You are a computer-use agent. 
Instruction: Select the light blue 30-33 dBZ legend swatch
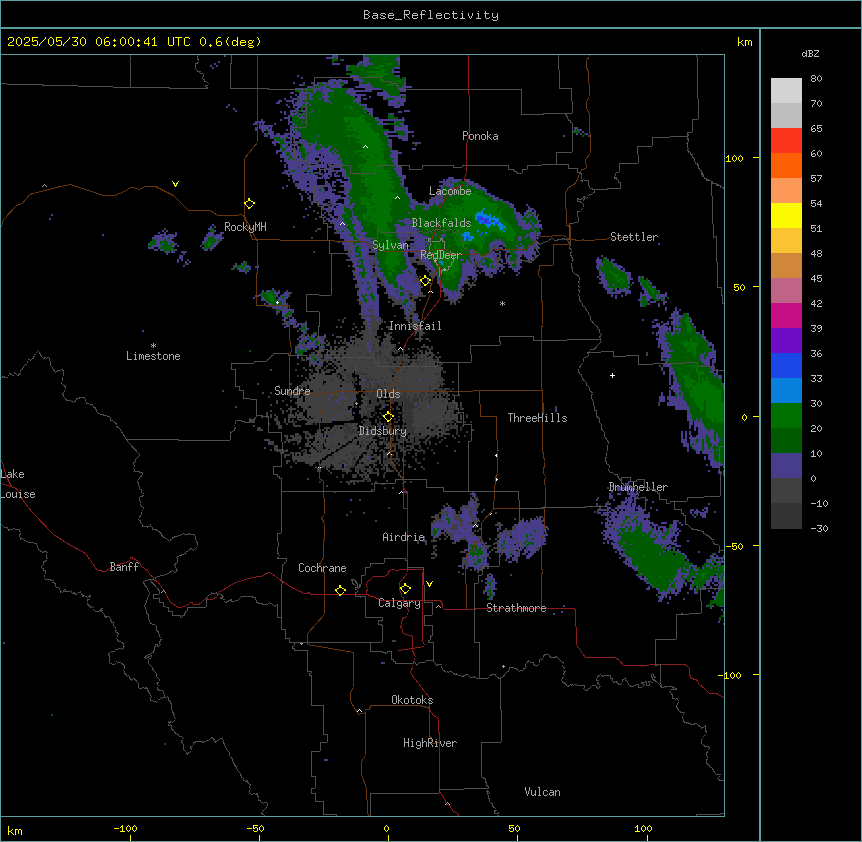pos(786,390)
